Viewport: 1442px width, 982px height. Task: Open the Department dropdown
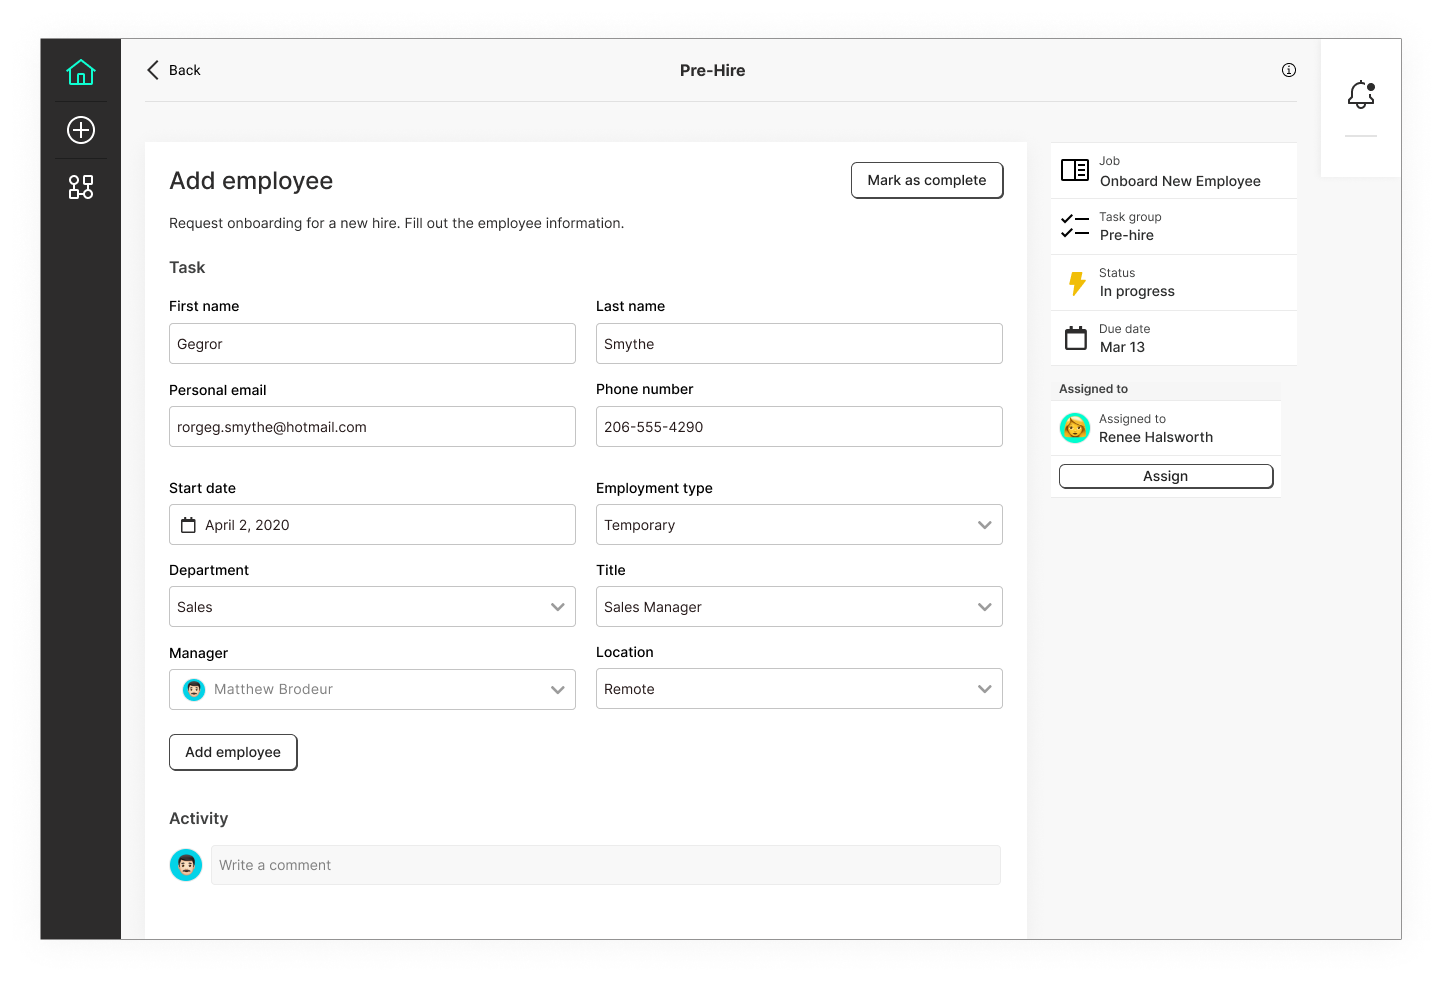(x=372, y=607)
